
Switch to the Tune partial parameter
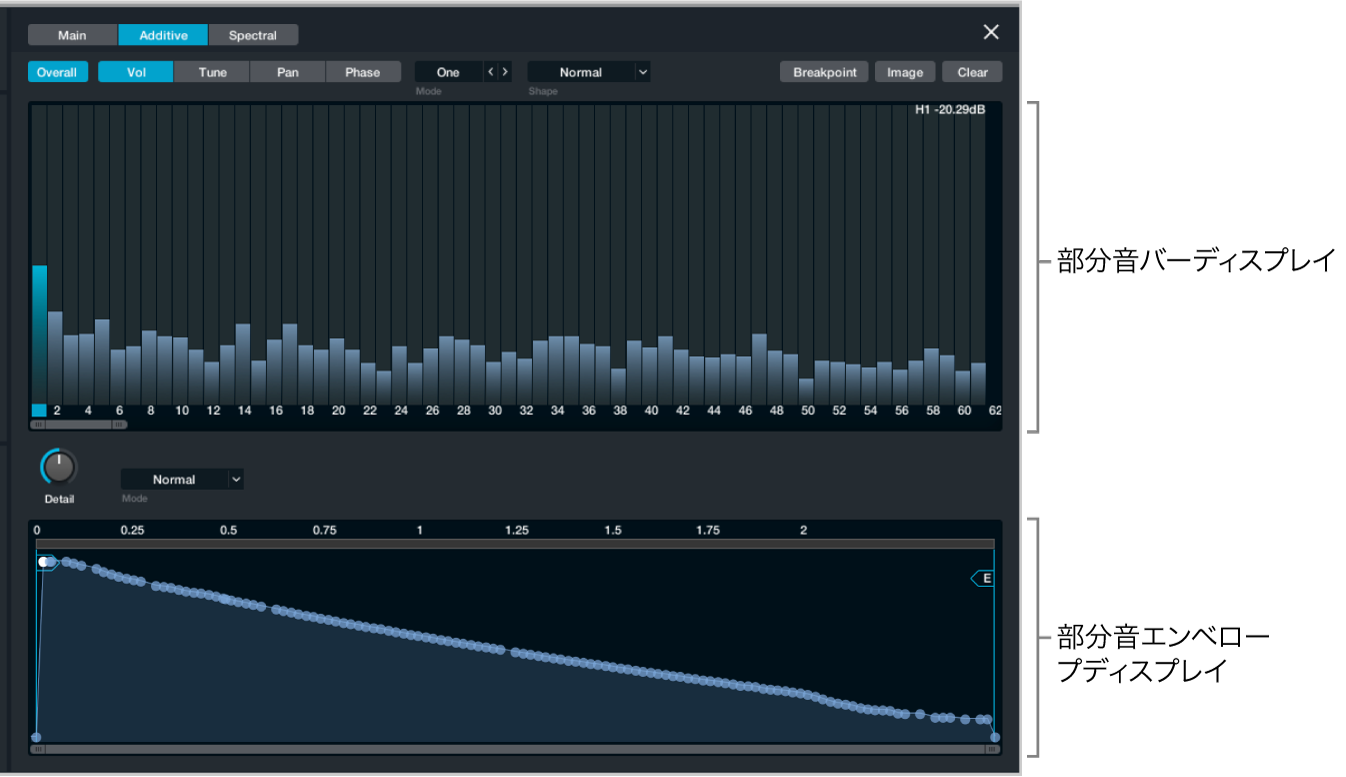(212, 72)
